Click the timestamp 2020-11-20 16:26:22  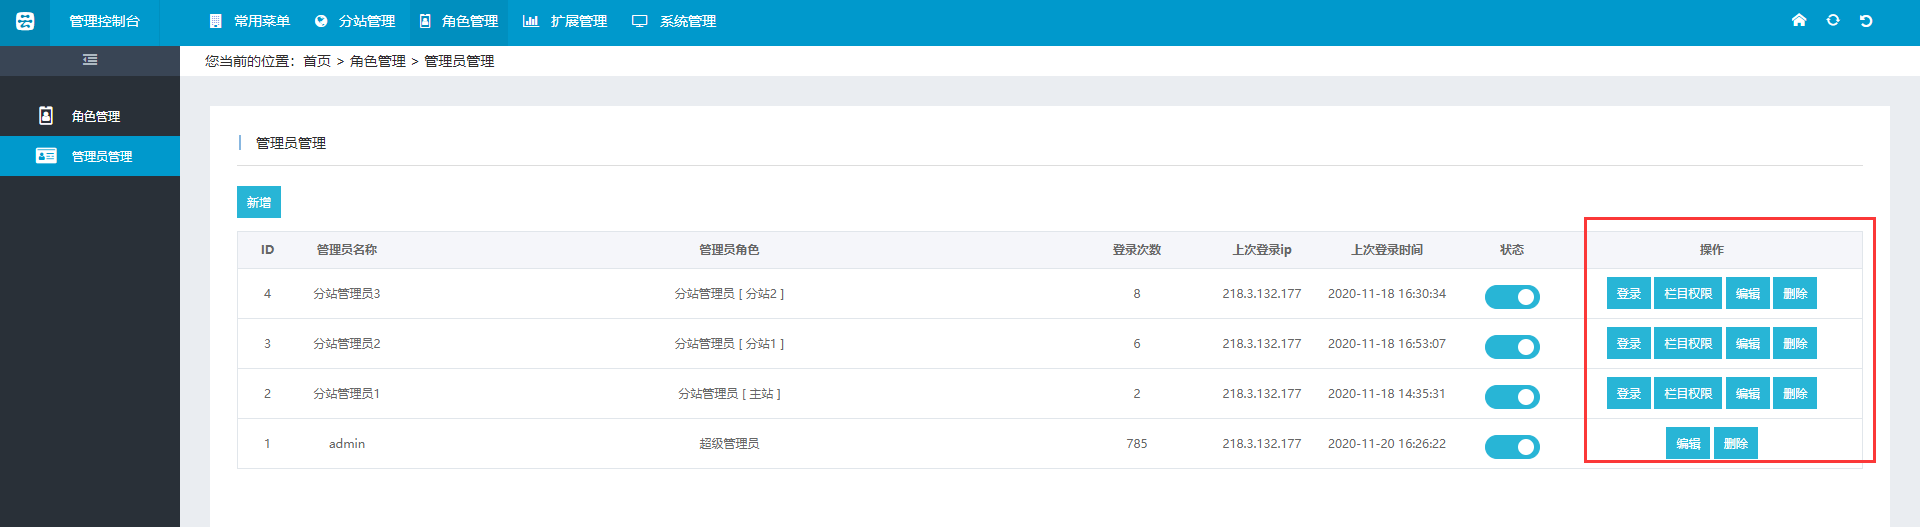click(1387, 443)
